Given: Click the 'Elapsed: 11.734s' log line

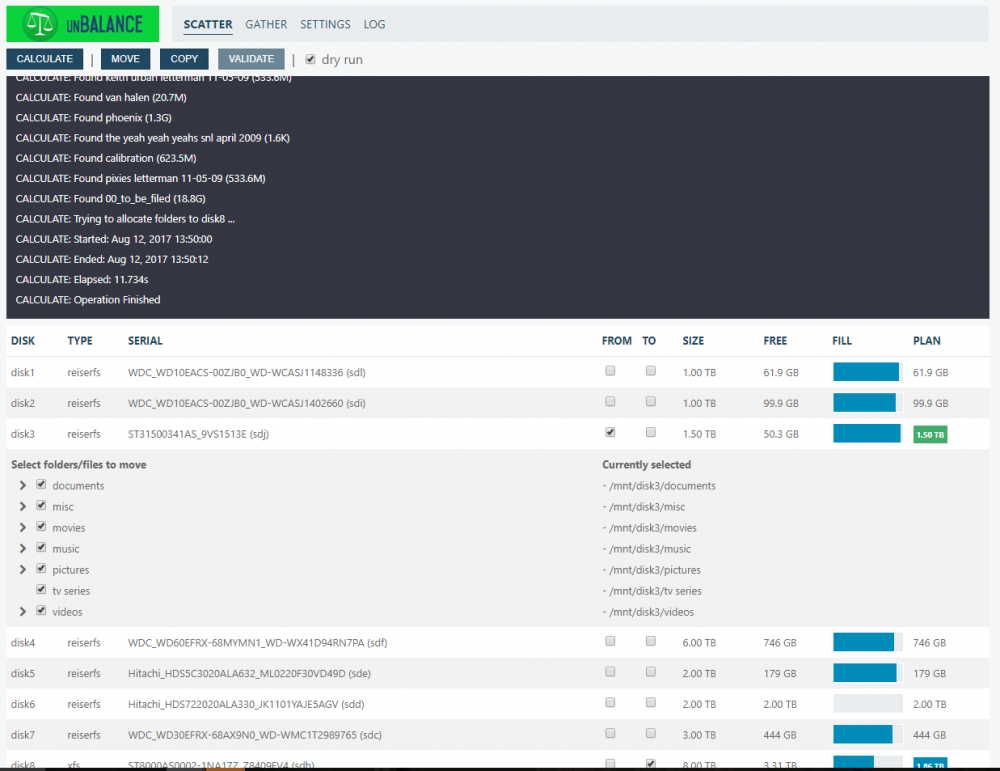Looking at the screenshot, I should [82, 279].
